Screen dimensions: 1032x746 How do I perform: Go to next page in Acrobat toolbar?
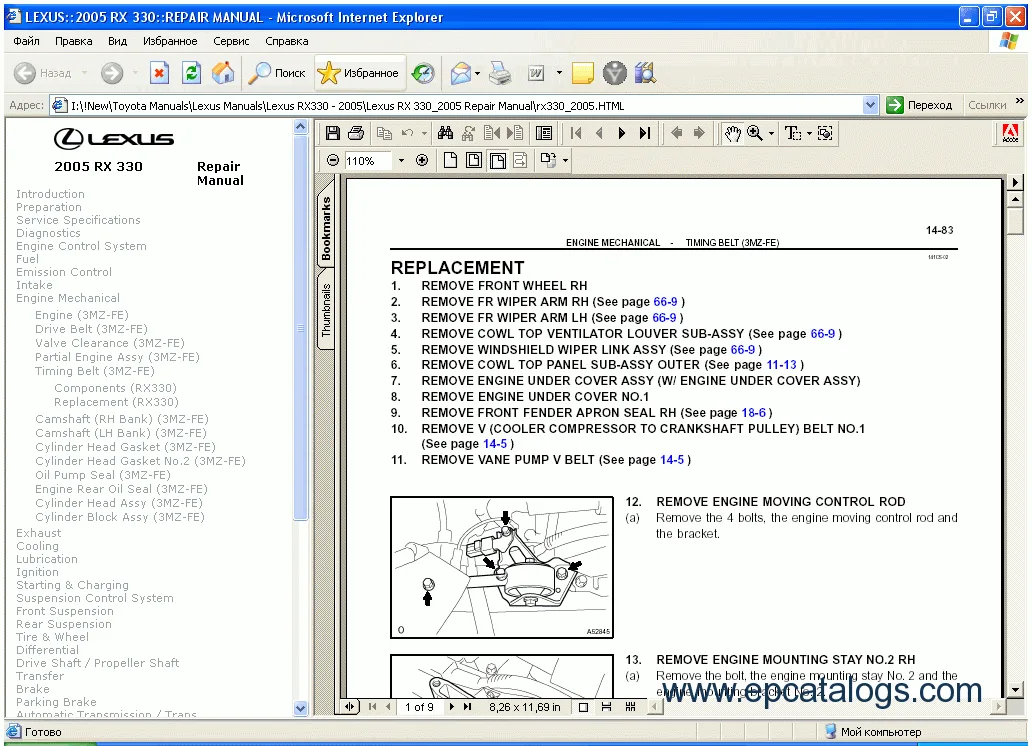click(621, 134)
